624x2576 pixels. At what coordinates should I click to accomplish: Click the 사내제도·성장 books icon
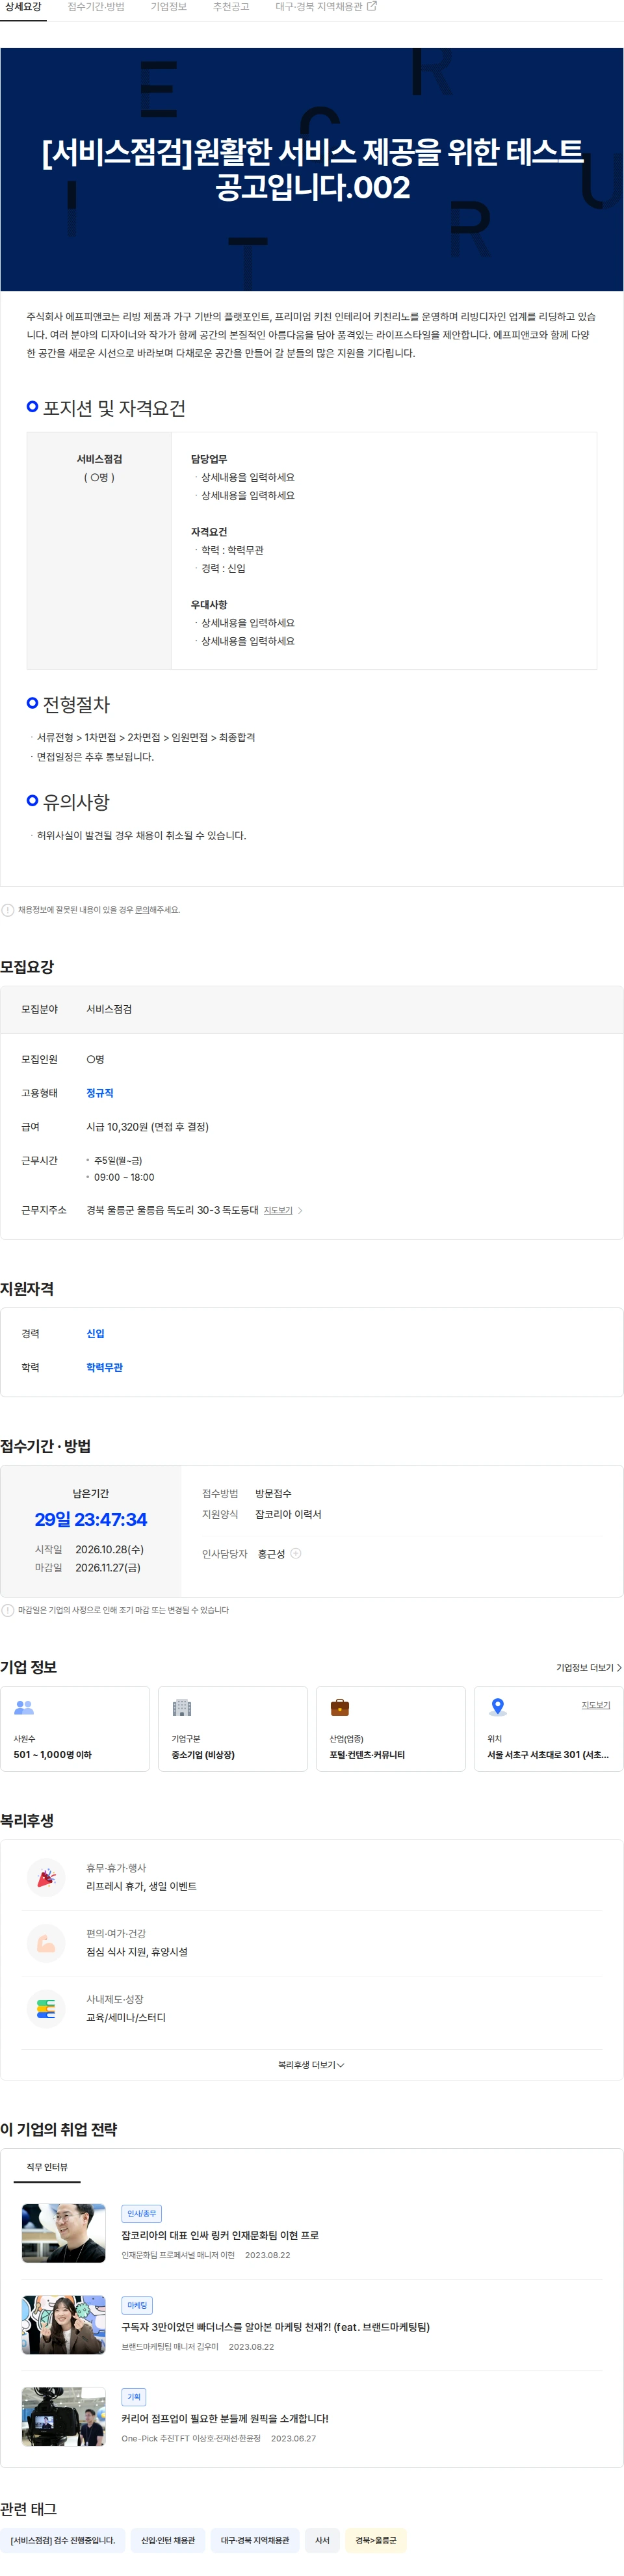pos(46,2009)
